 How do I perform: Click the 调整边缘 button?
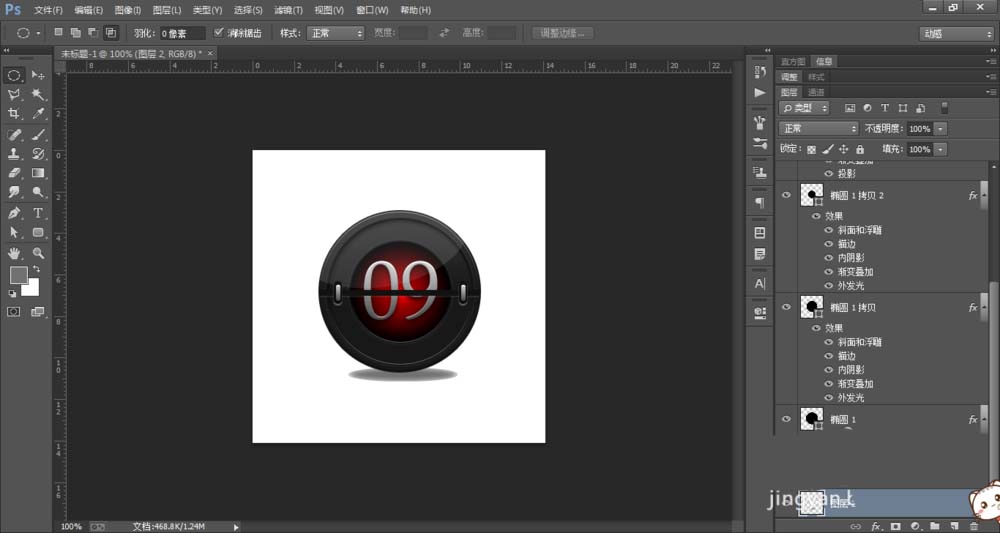(x=562, y=33)
